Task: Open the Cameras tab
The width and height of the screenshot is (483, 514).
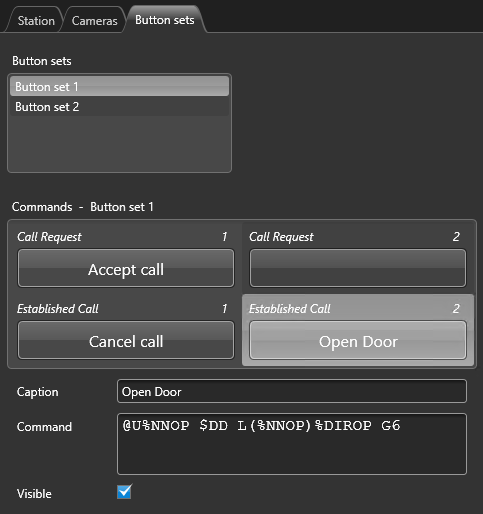Action: click(x=94, y=21)
